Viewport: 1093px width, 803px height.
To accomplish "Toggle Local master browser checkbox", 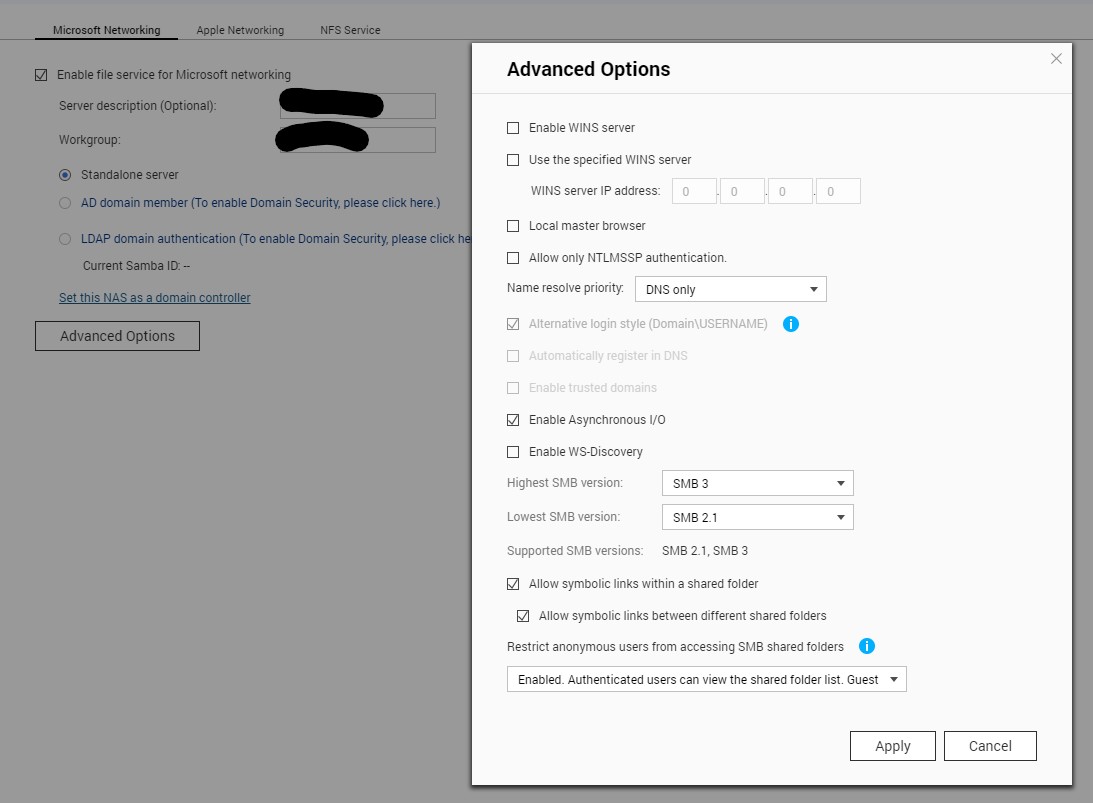I will click(x=513, y=226).
